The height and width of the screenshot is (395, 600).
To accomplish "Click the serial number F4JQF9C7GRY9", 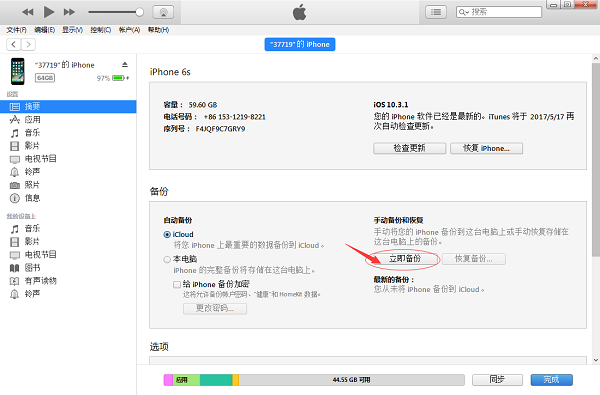I will (x=220, y=129).
